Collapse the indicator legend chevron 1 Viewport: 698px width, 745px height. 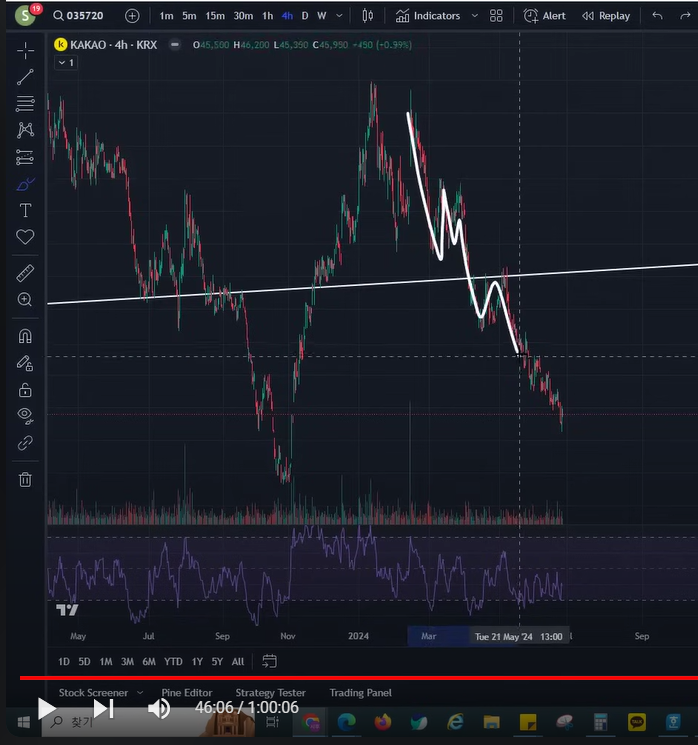point(66,63)
